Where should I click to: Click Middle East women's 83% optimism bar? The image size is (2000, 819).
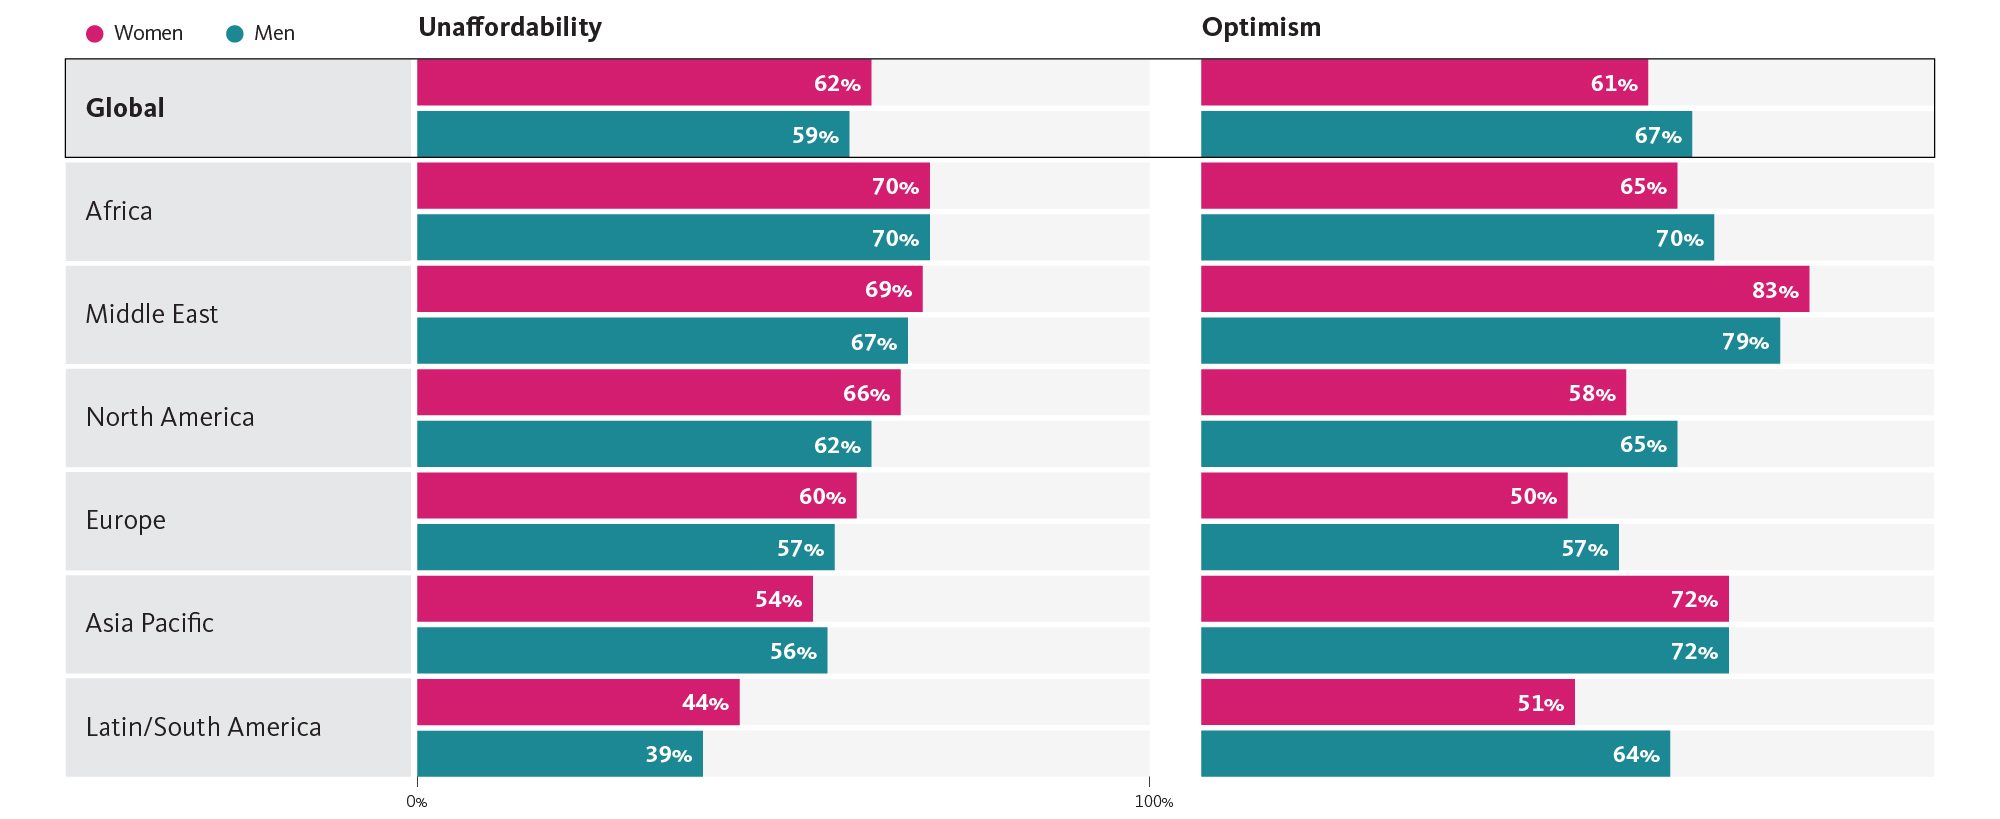tap(1504, 289)
